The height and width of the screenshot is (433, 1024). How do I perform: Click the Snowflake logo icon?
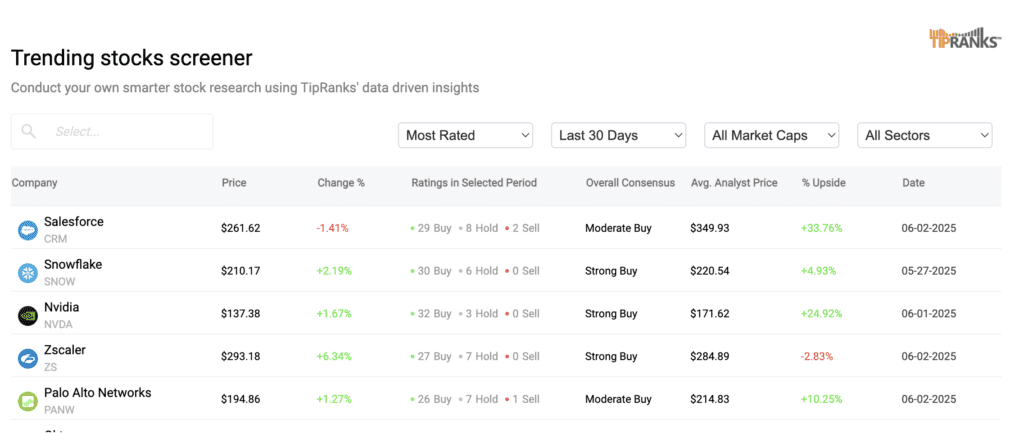(x=28, y=273)
